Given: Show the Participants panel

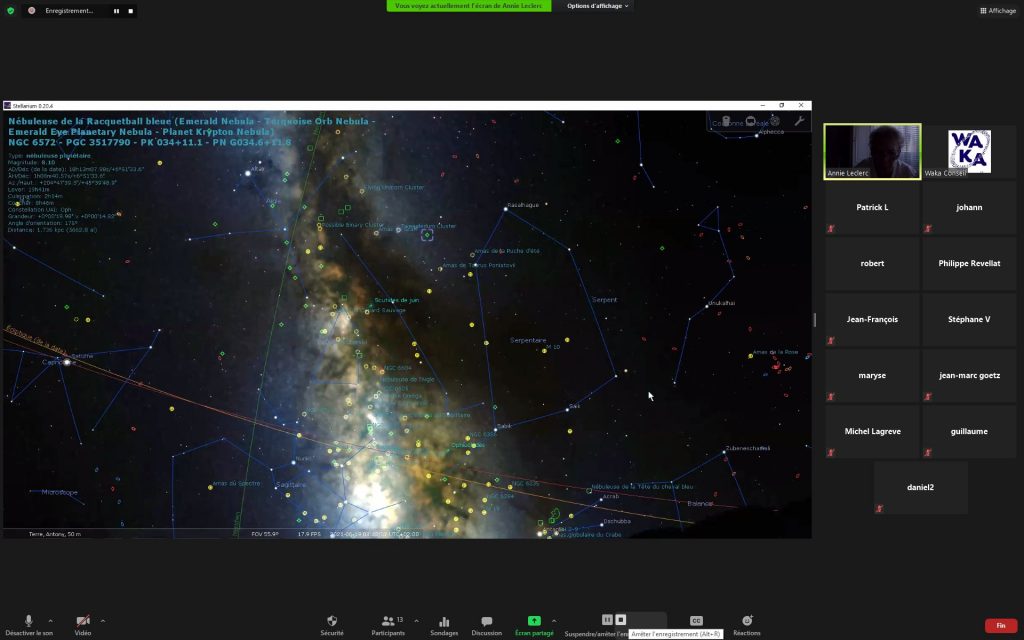Looking at the screenshot, I should point(388,624).
